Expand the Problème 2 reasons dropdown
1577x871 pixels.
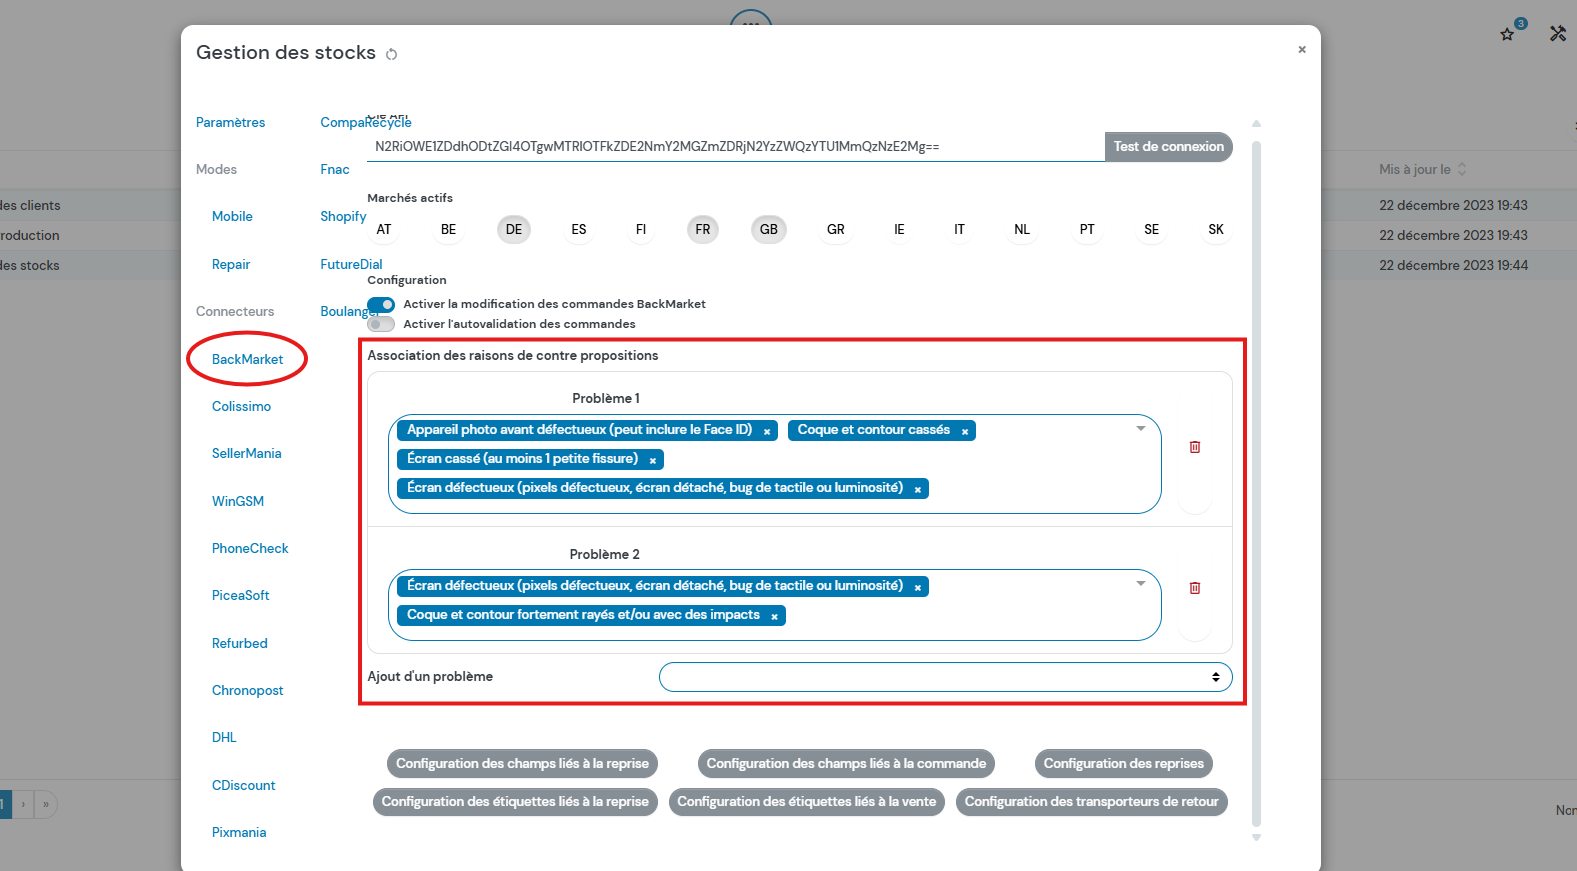[1141, 584]
